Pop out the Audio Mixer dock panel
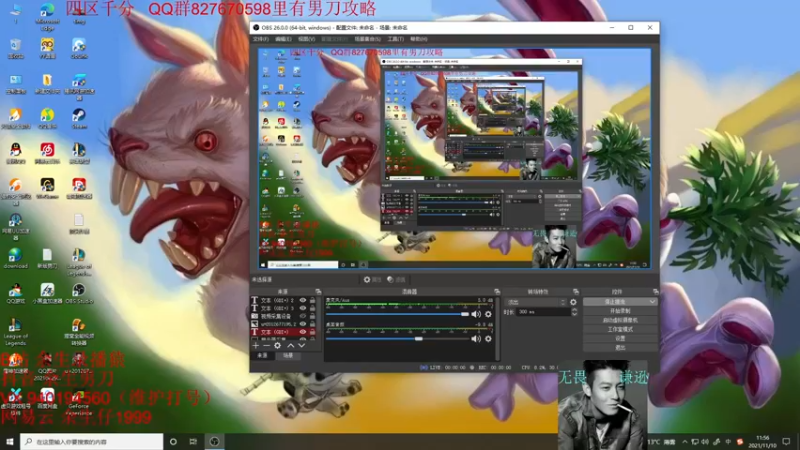Viewport: 800px width, 450px height. 497,292
